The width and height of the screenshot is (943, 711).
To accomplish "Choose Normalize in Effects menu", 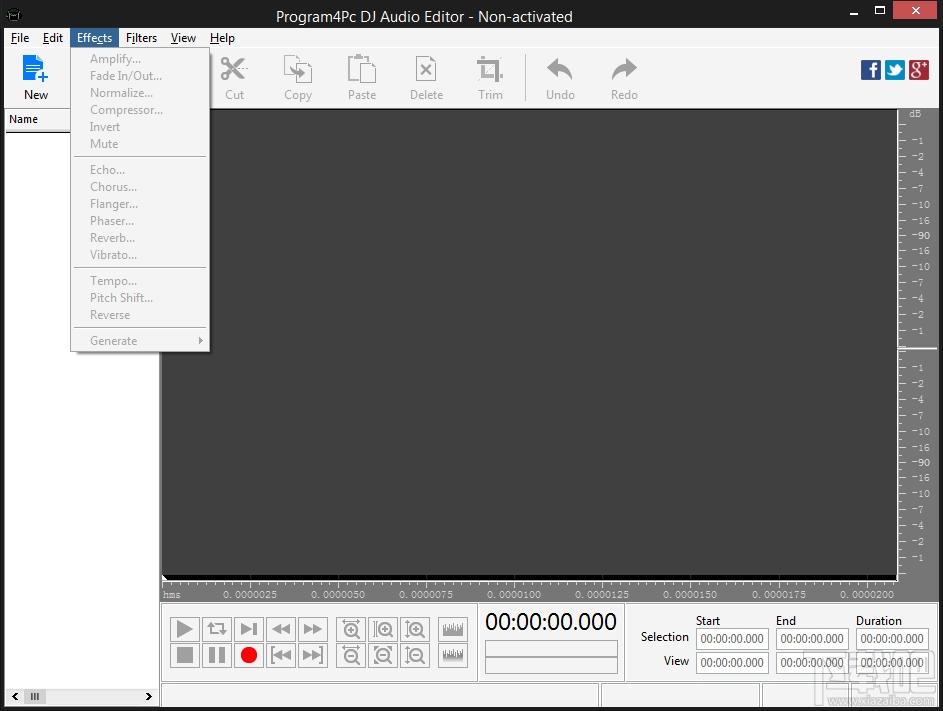I will tap(140, 93).
